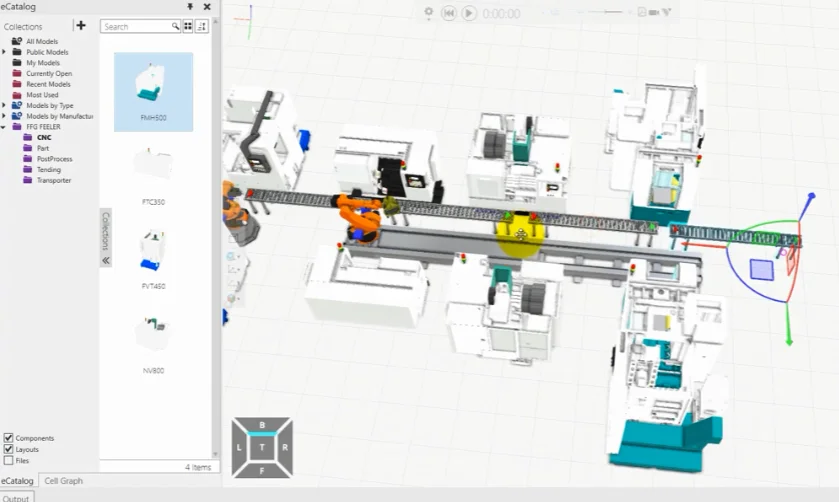Expand the Models by Type node

[4, 105]
